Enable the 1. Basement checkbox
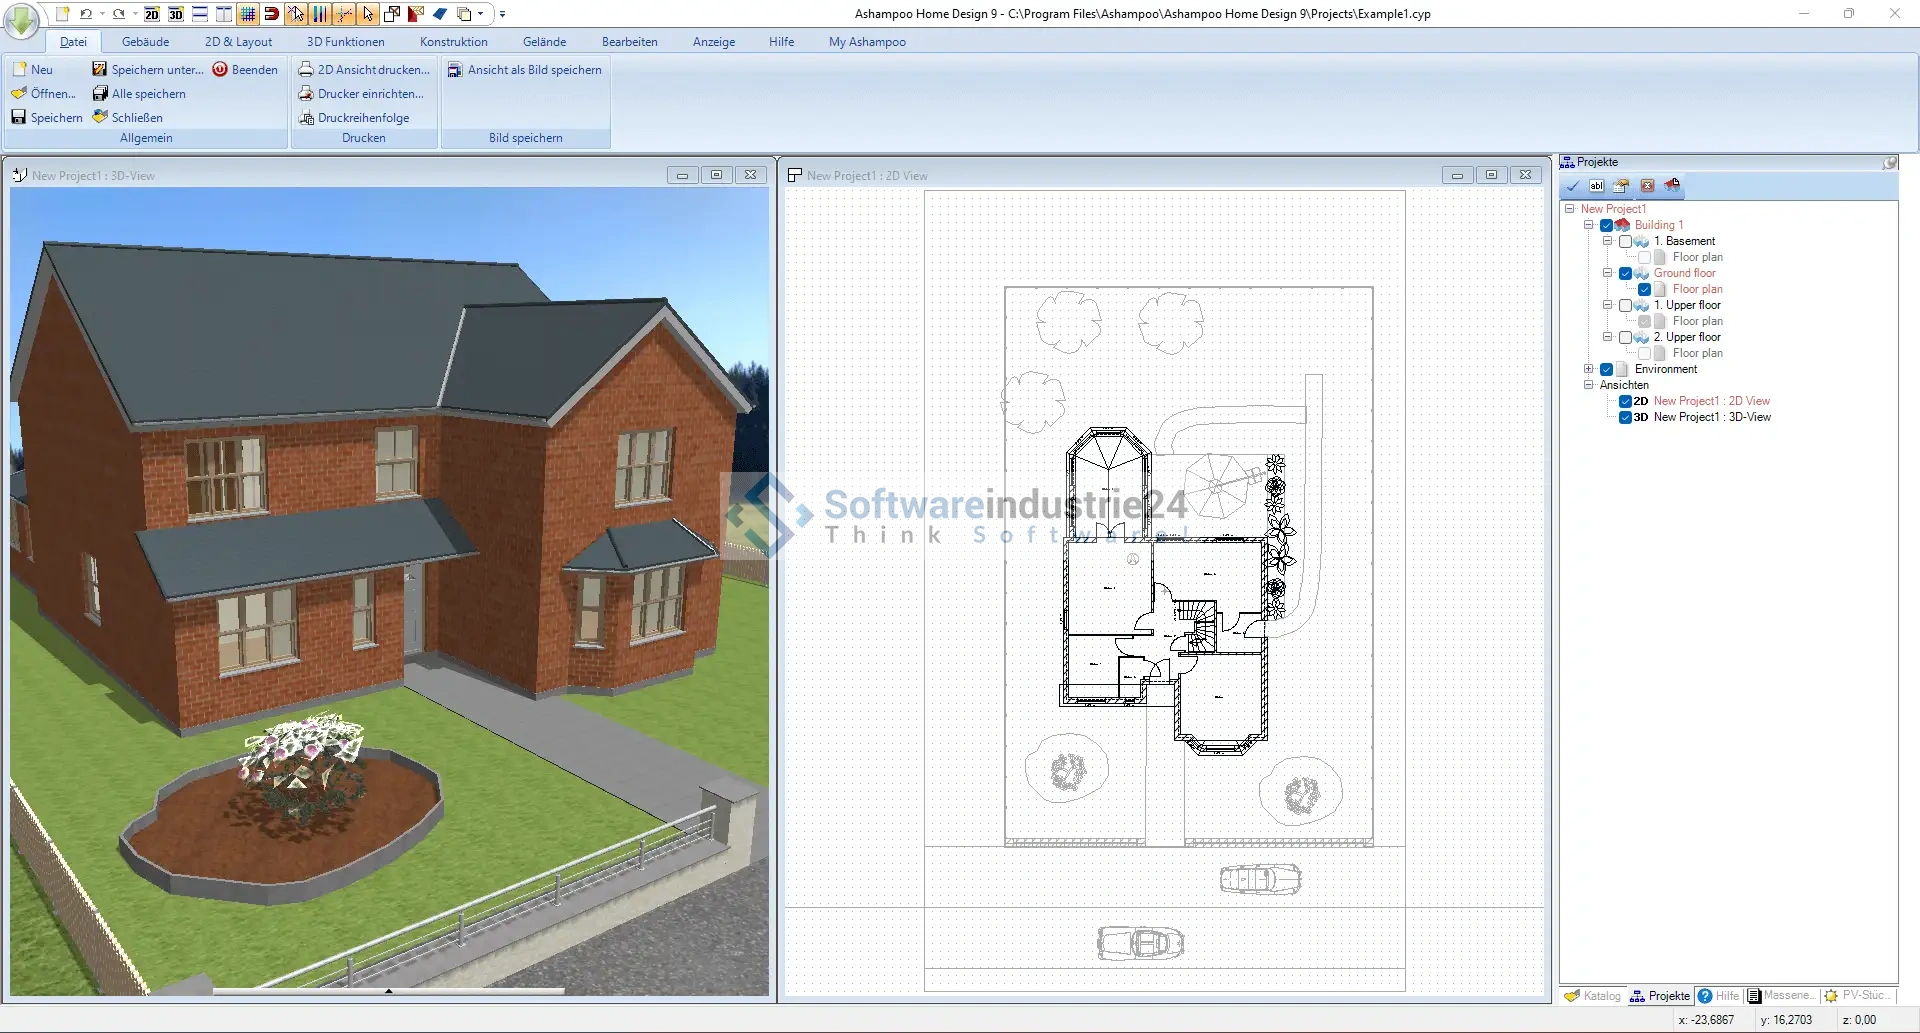This screenshot has height=1033, width=1920. coord(1625,241)
